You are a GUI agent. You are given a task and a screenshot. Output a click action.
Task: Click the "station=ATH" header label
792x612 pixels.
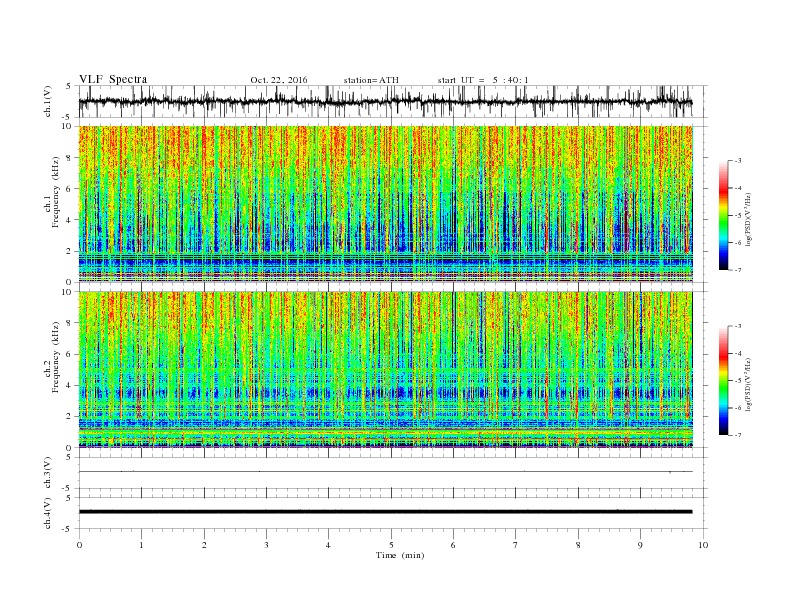click(371, 80)
